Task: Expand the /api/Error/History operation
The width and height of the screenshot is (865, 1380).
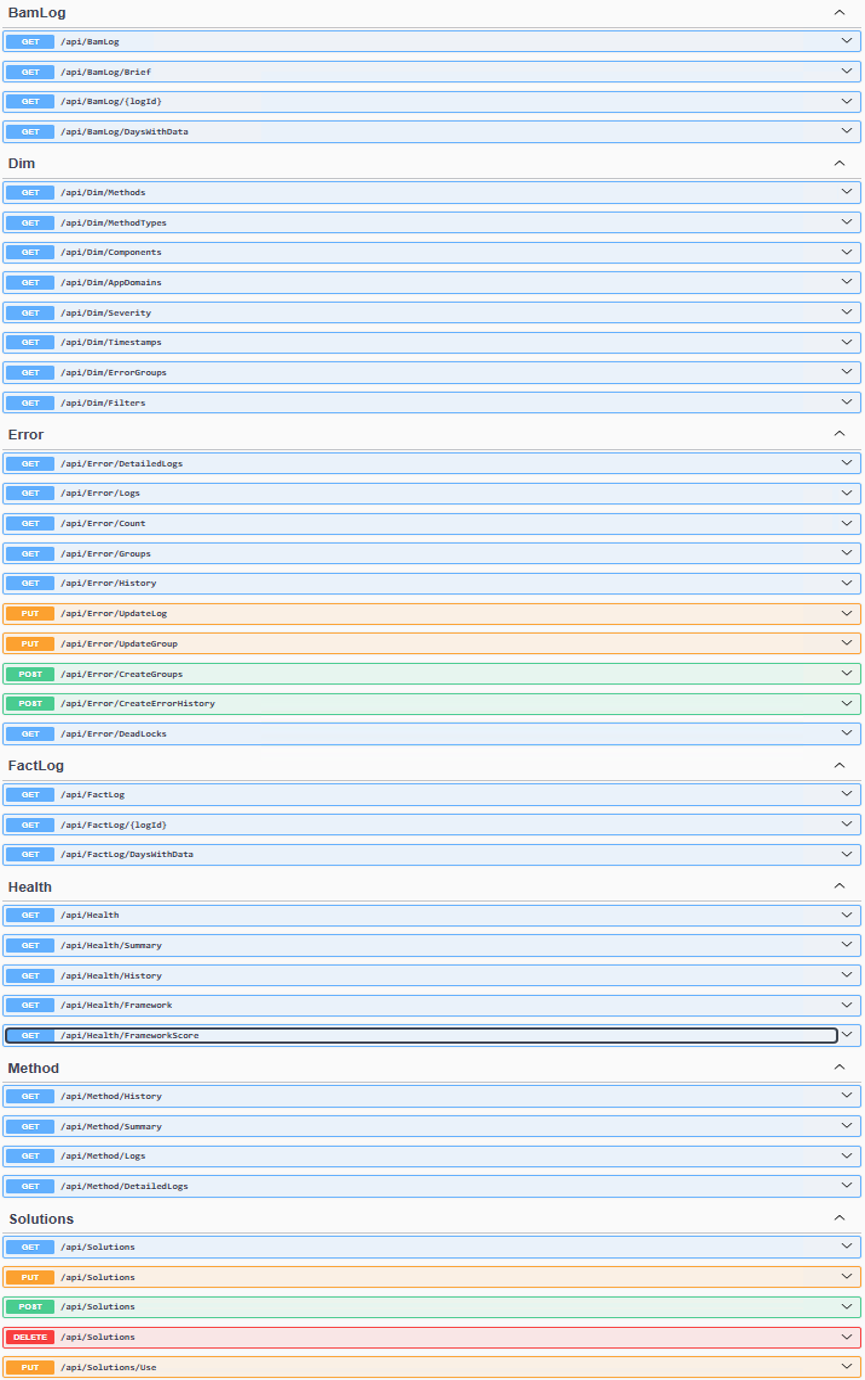Action: tap(432, 583)
